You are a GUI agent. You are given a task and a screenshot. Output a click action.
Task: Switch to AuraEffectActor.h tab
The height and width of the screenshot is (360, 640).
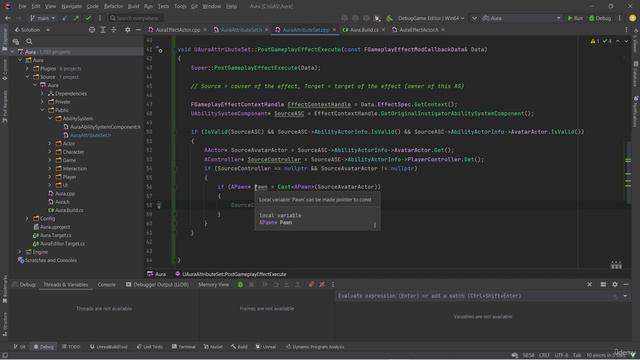click(418, 30)
